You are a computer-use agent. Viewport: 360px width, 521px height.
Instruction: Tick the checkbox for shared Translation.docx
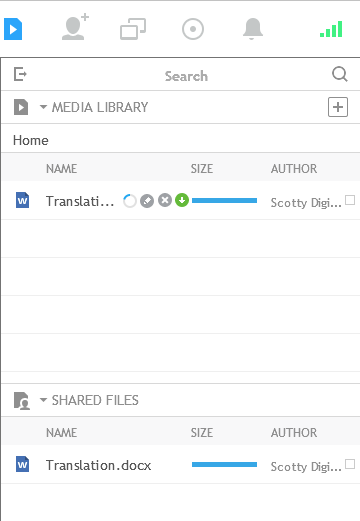[350, 464]
